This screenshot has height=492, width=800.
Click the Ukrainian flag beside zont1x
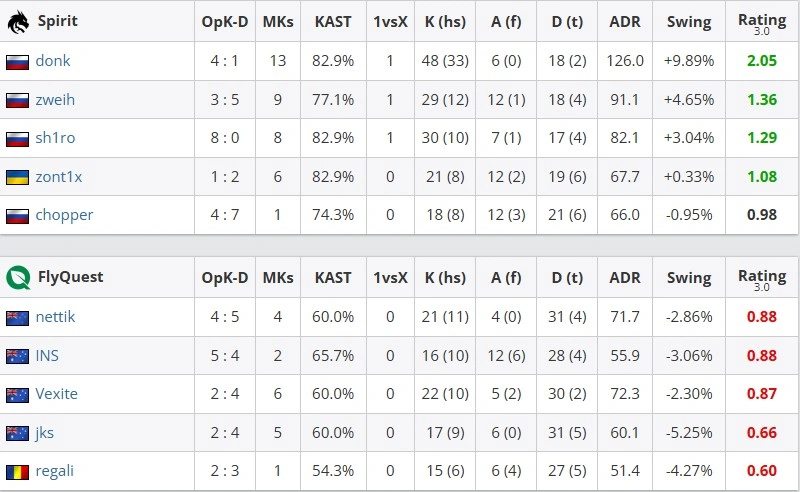click(17, 178)
